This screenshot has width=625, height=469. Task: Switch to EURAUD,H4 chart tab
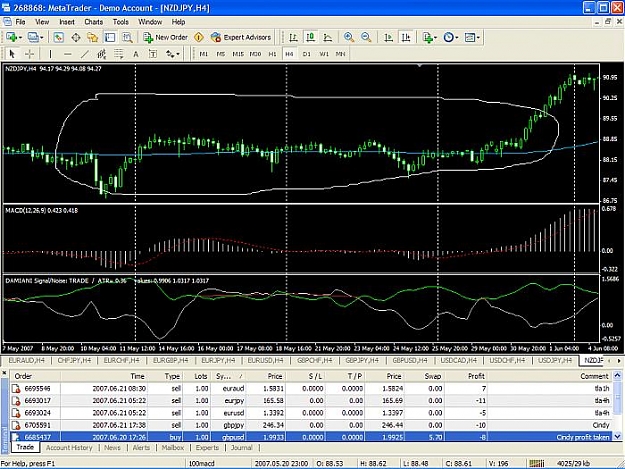[26, 361]
